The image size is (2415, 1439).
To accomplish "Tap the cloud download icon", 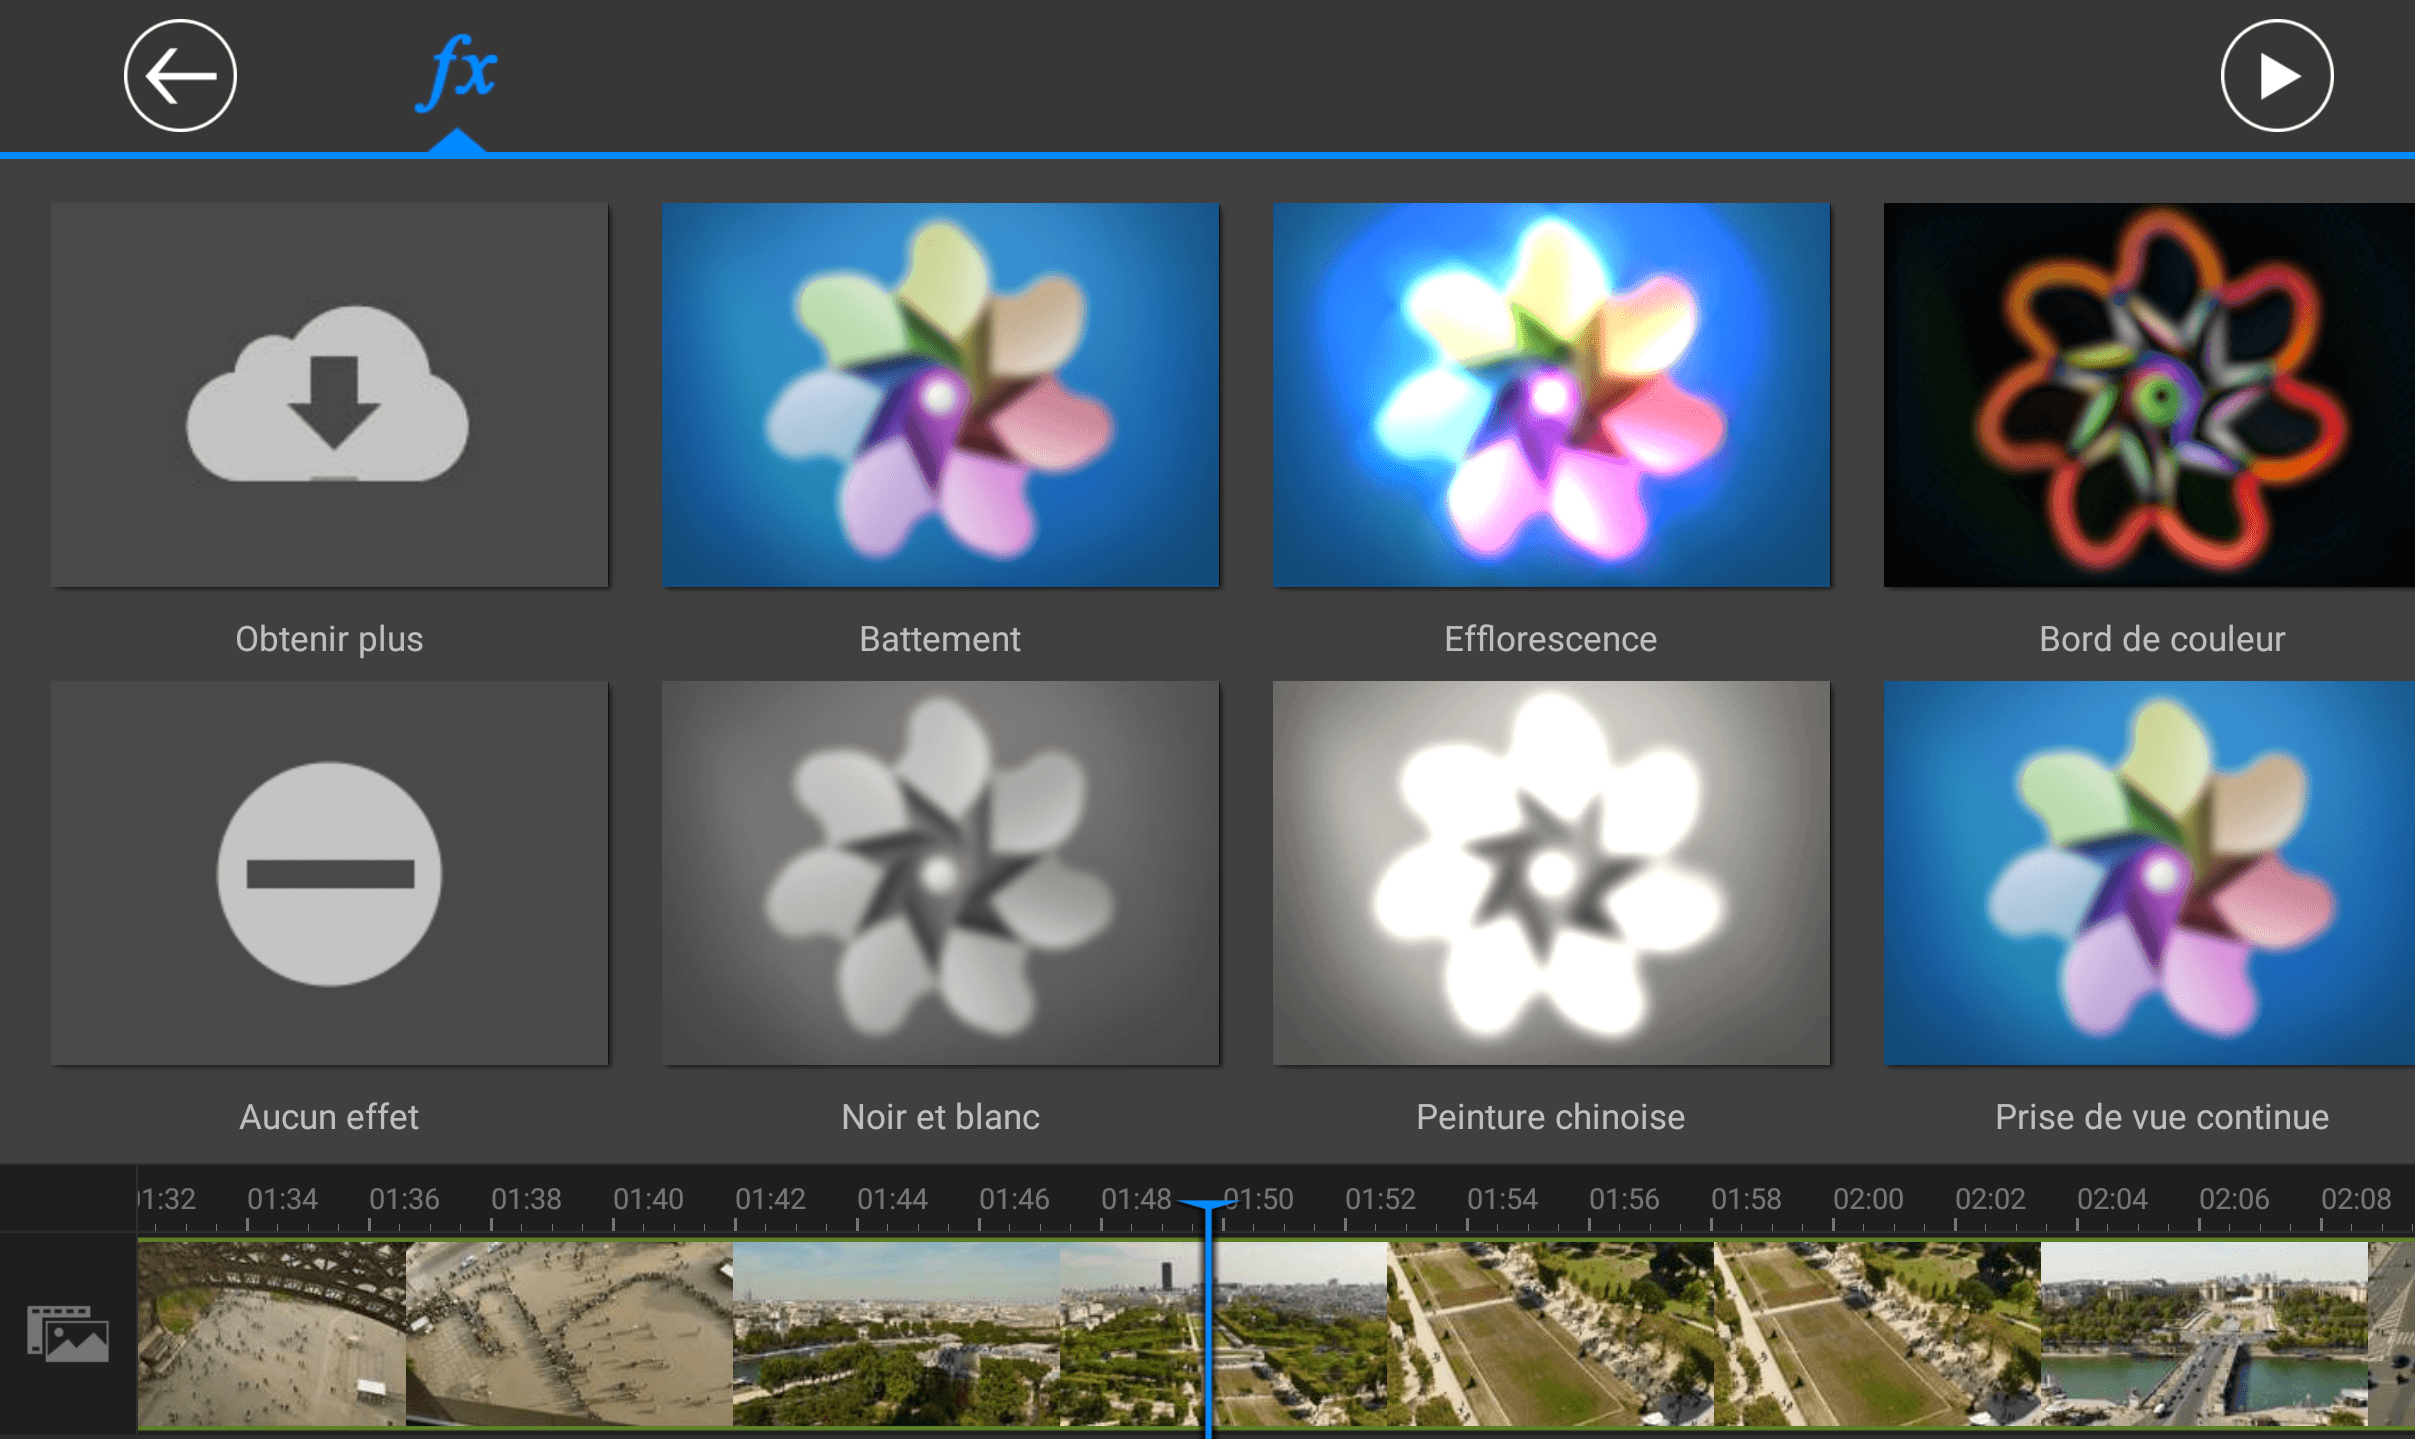I will pyautogui.click(x=329, y=394).
